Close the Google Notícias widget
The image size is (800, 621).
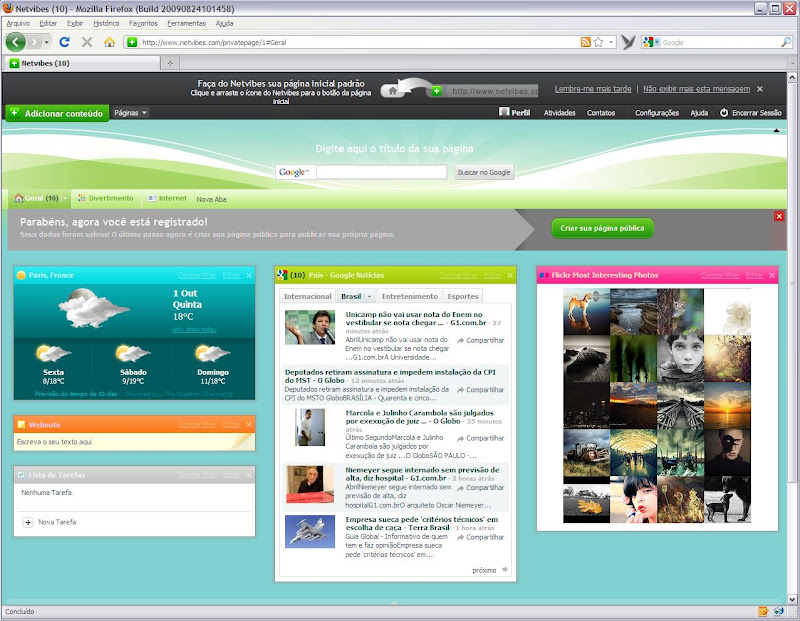click(510, 276)
